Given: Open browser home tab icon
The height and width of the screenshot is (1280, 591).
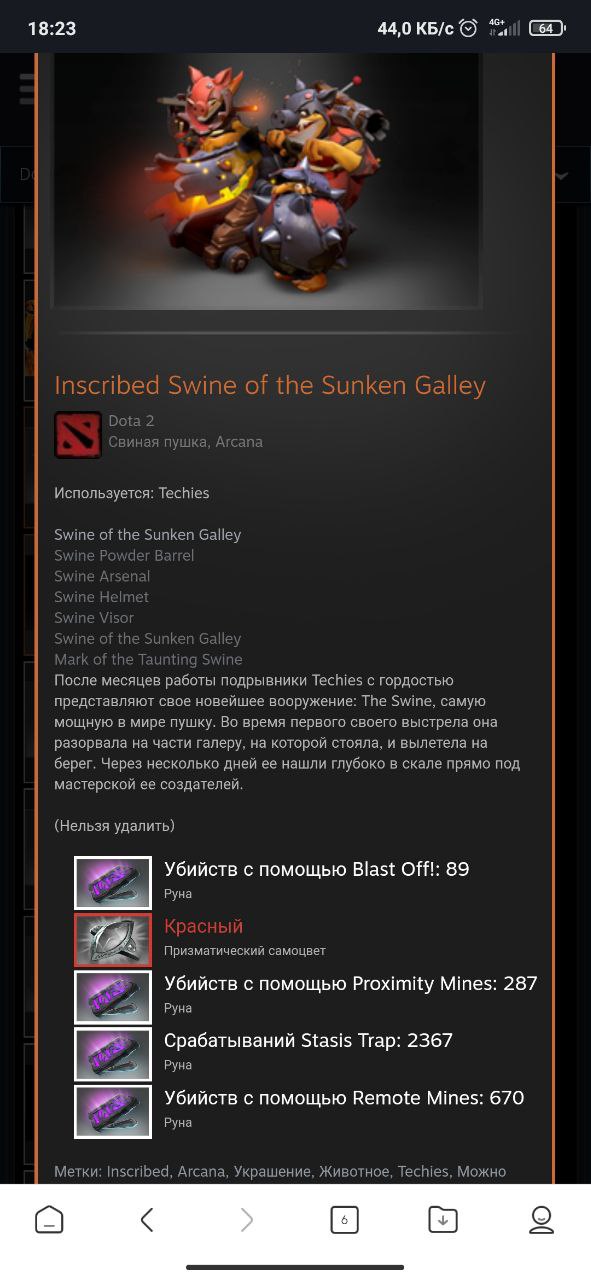Looking at the screenshot, I should coord(49,1219).
